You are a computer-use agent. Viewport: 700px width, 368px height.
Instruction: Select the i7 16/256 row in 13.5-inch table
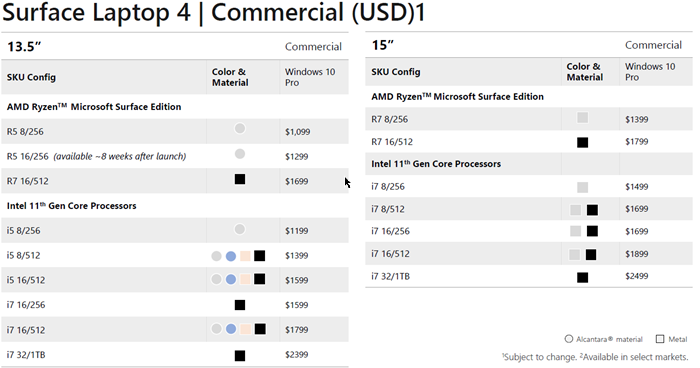[175, 305]
